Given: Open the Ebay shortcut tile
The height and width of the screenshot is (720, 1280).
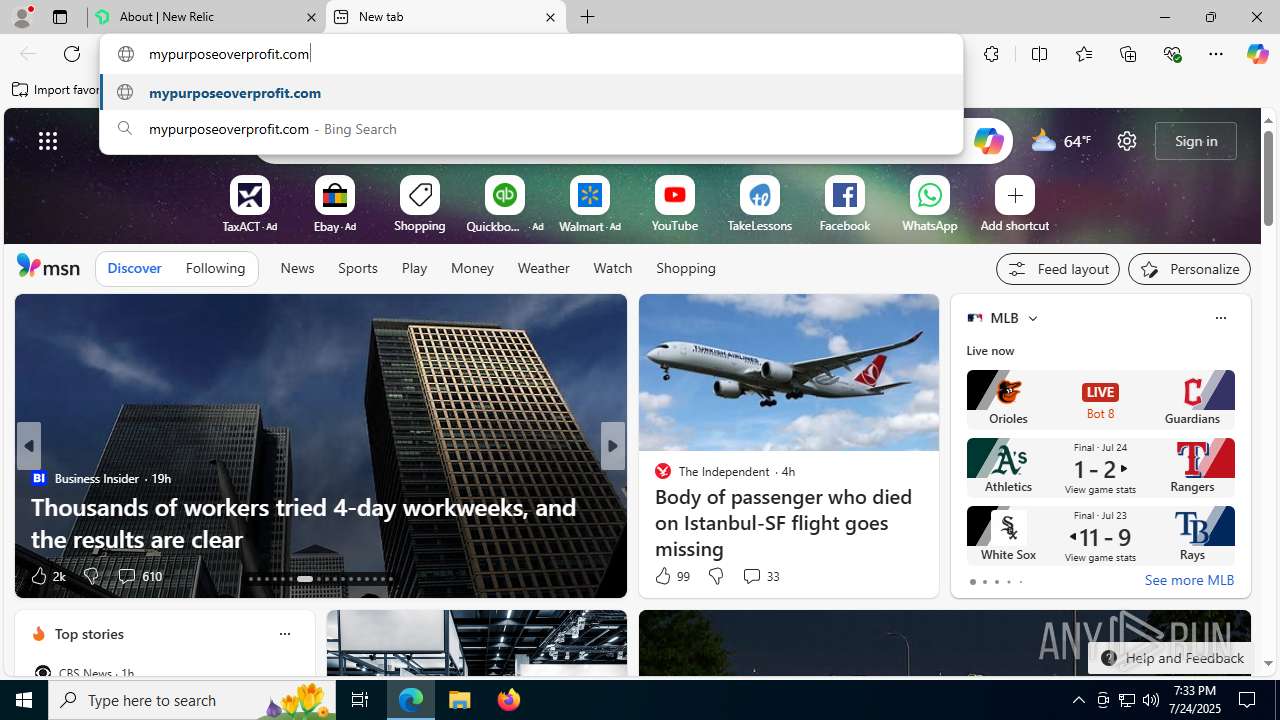Looking at the screenshot, I should [335, 204].
